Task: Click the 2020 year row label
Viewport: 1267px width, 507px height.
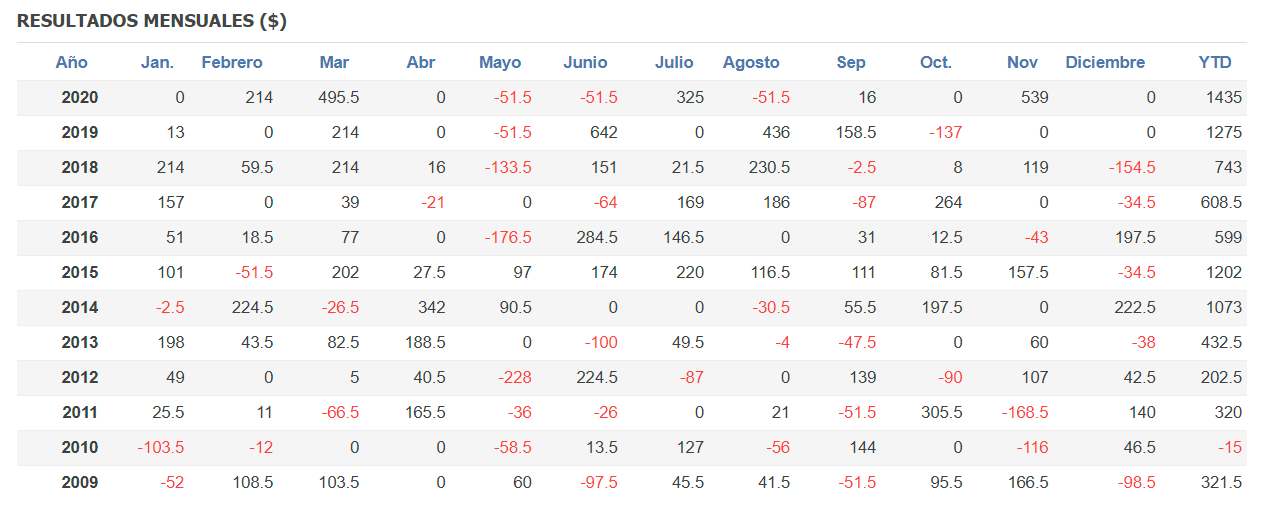Action: coord(80,98)
